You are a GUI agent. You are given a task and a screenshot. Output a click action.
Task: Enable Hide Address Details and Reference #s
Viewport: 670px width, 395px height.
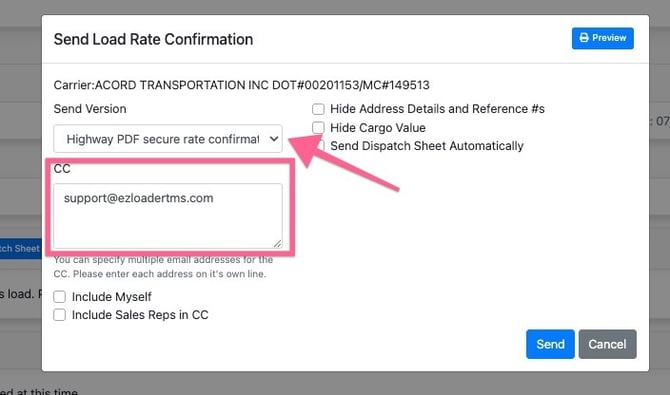(x=318, y=109)
